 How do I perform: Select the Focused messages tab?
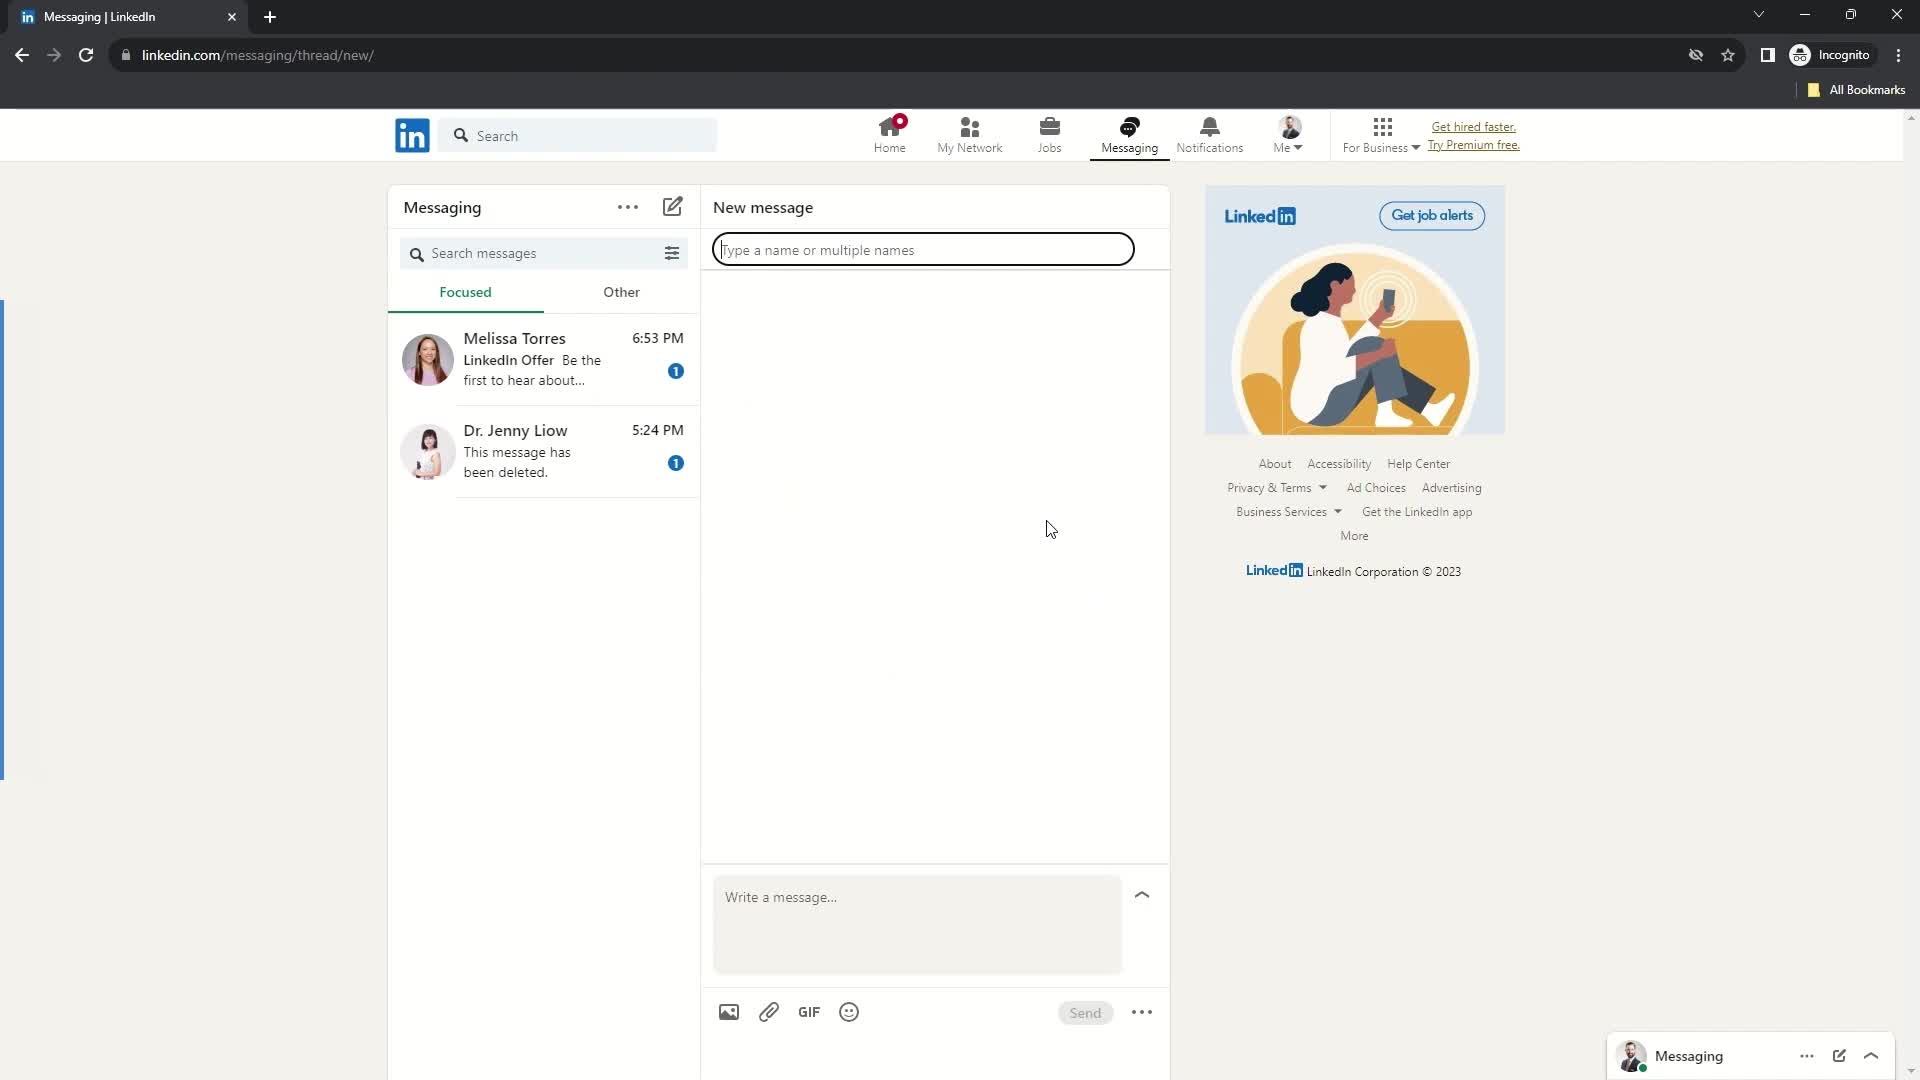coord(465,291)
